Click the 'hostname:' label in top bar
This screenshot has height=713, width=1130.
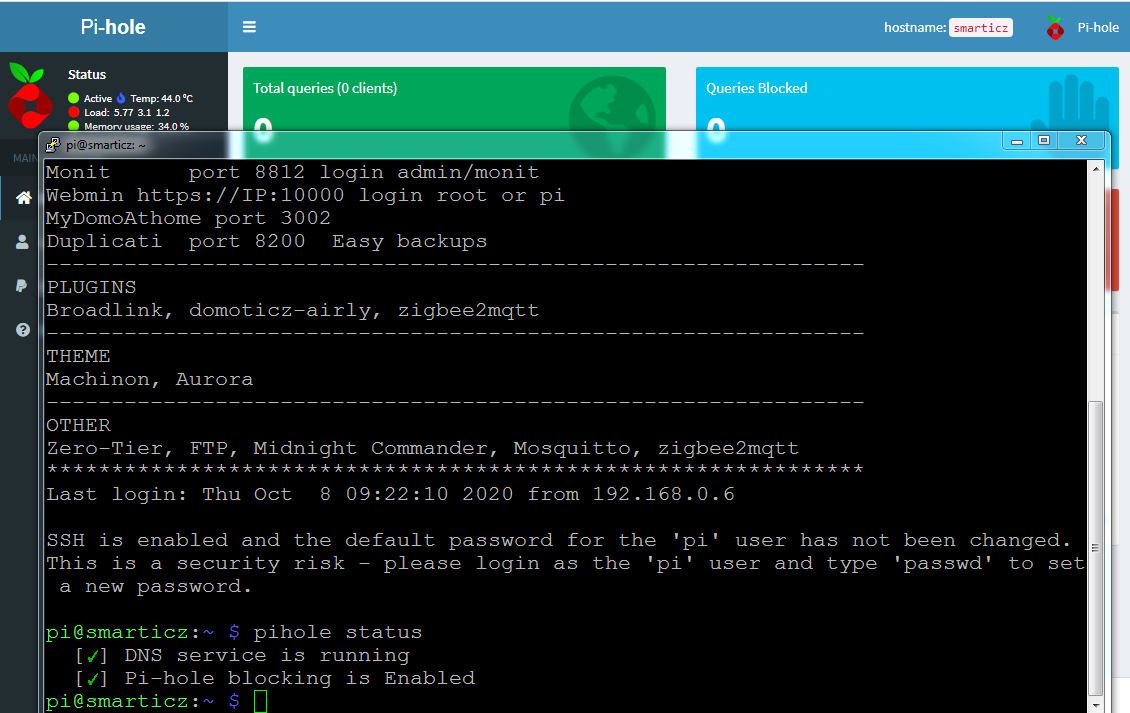pos(915,27)
